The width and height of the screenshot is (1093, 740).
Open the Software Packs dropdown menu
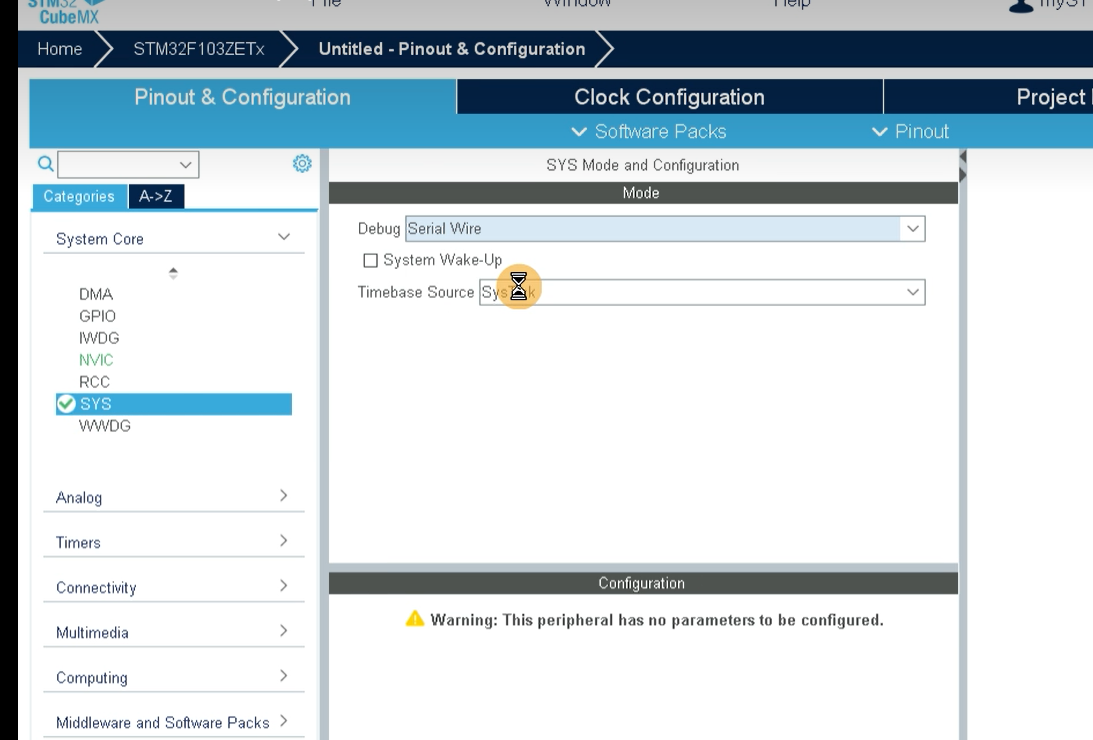[x=649, y=132]
